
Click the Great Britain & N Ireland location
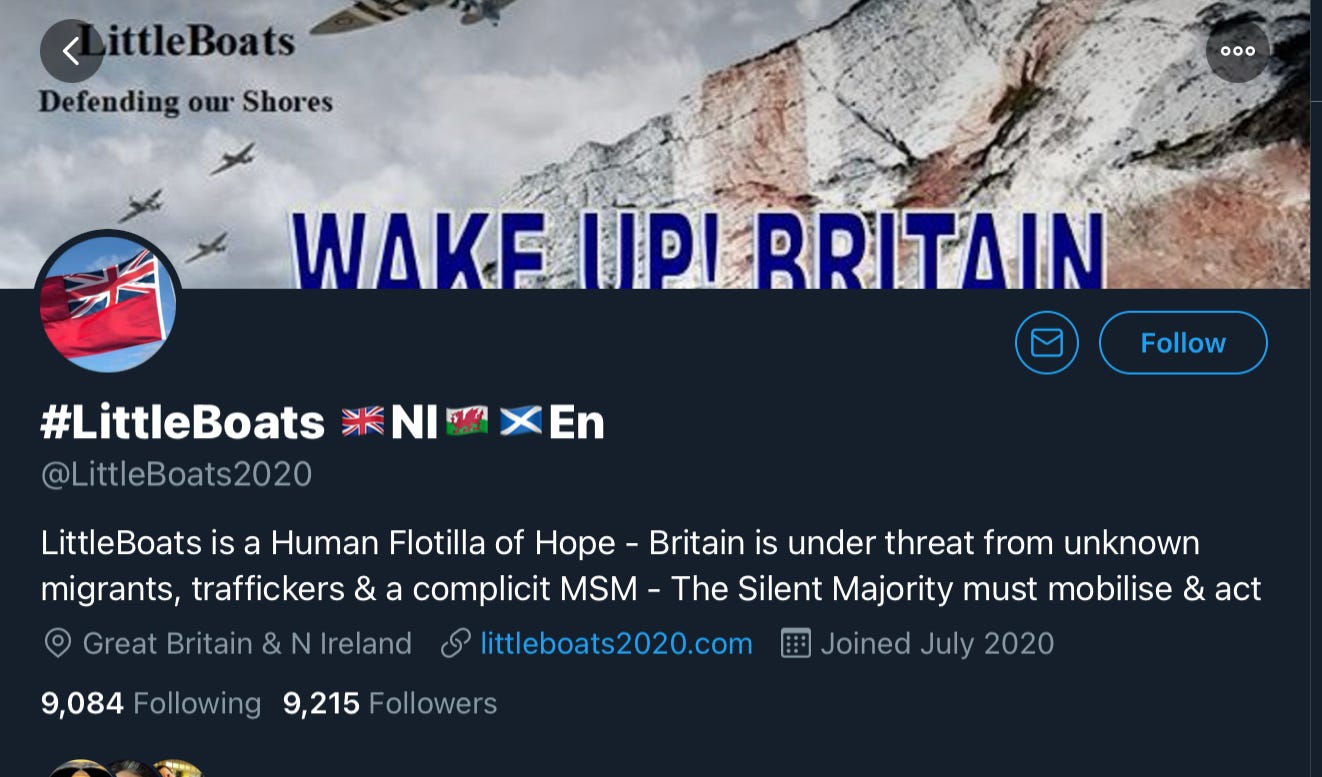(x=247, y=643)
